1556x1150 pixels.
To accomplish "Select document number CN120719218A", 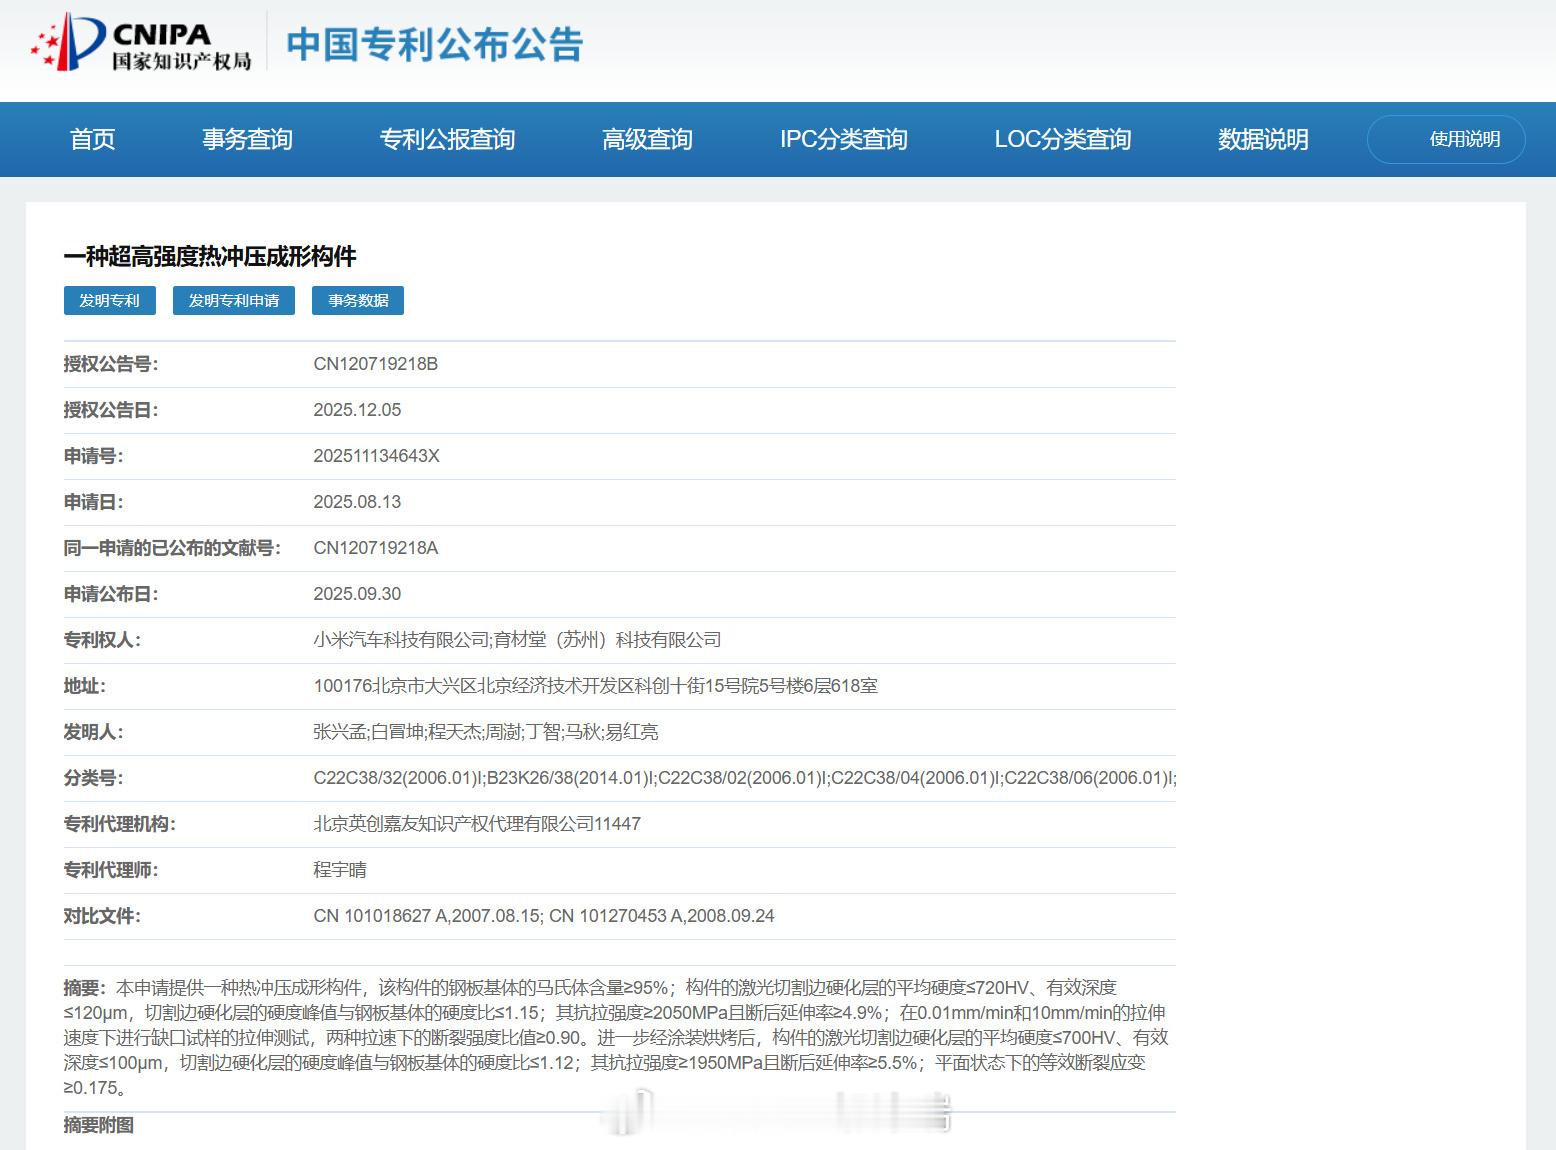I will coord(376,548).
